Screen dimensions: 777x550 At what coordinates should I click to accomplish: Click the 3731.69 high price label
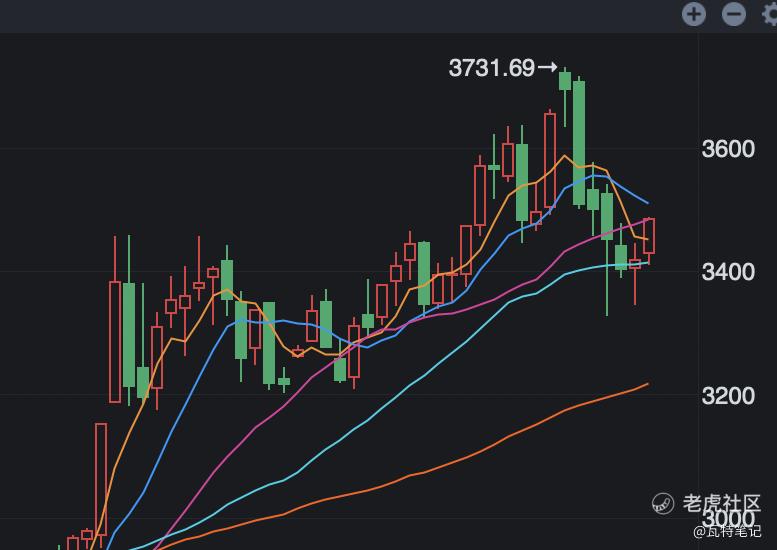point(491,68)
